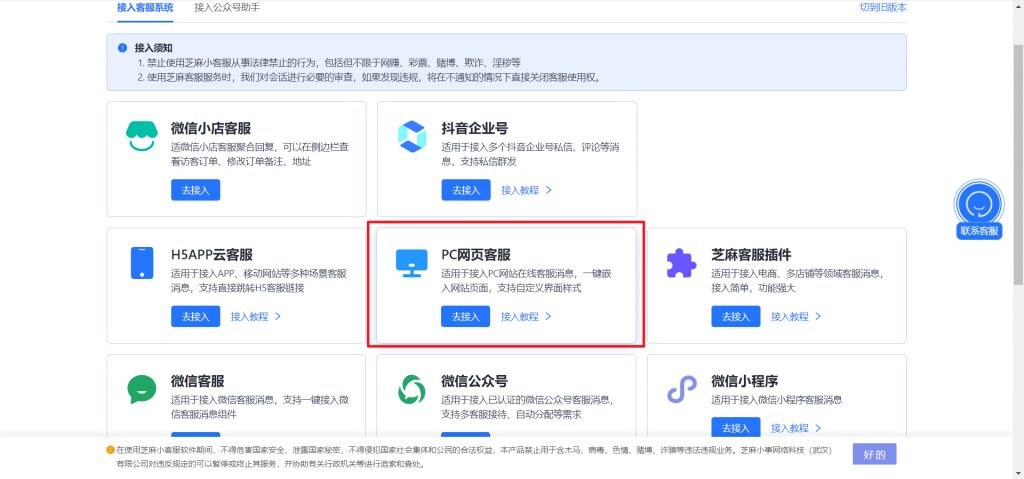Switch to the 接入客服系统 tab
The width and height of the screenshot is (1024, 479).
(145, 8)
